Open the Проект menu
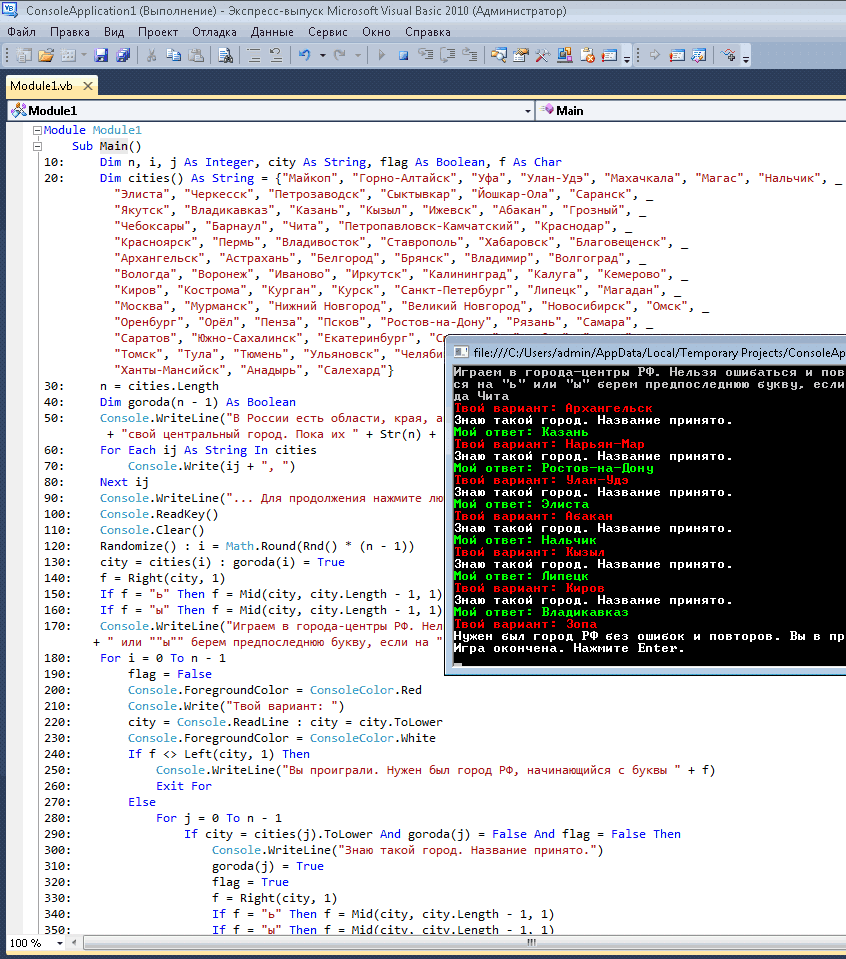 tap(158, 32)
